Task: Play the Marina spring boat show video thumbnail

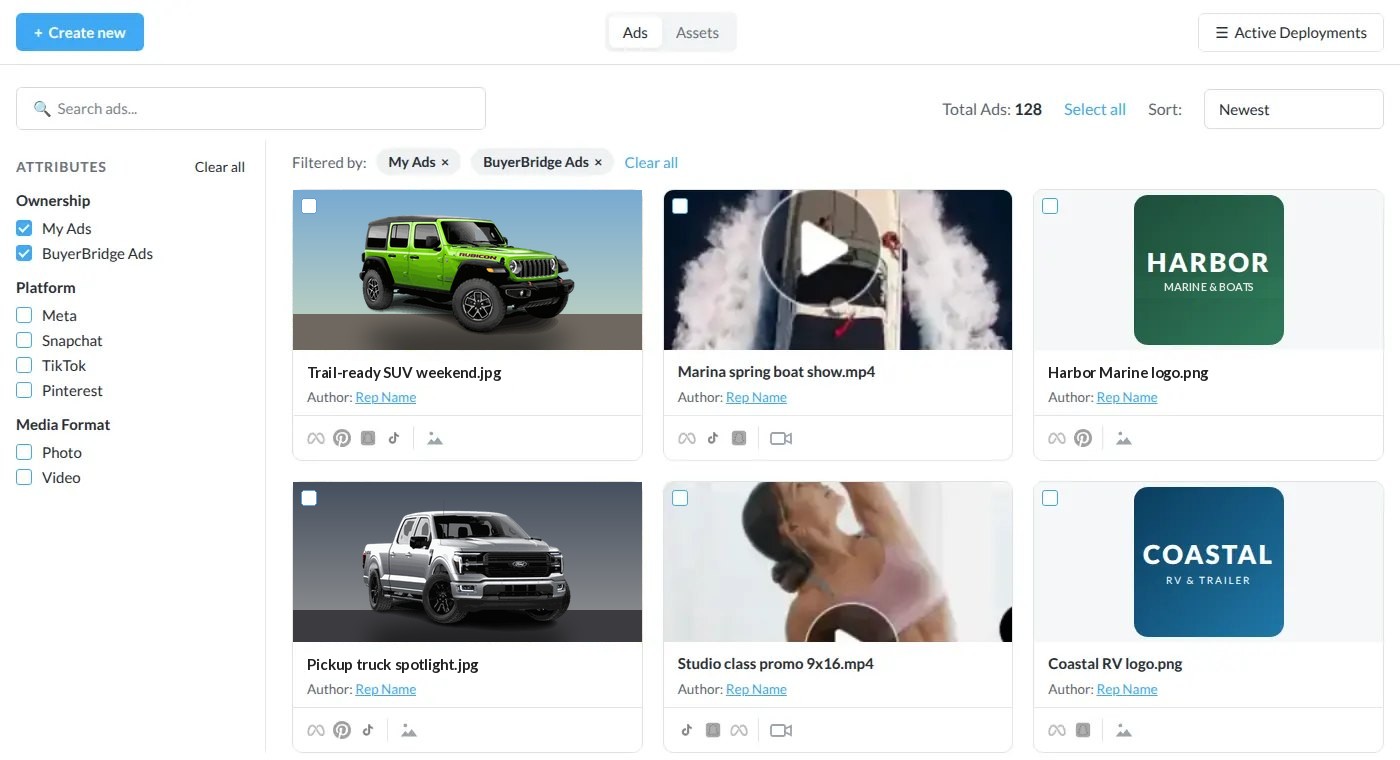Action: click(820, 250)
